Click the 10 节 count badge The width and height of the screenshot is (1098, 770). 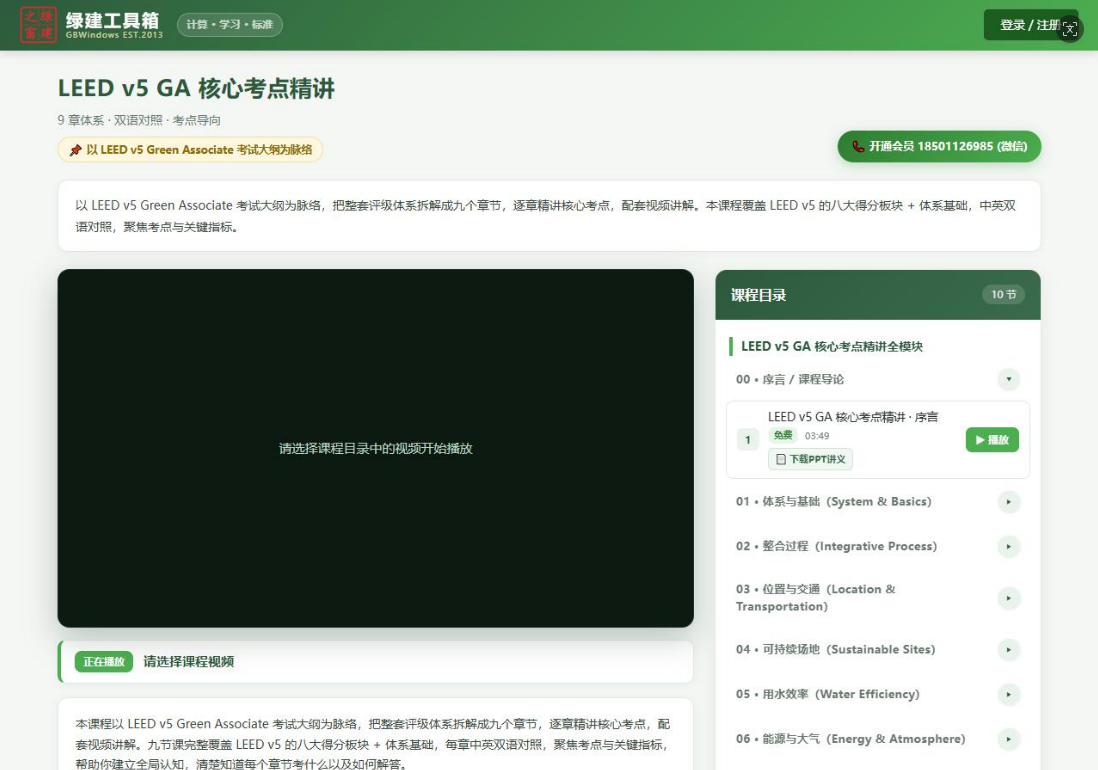click(1003, 295)
